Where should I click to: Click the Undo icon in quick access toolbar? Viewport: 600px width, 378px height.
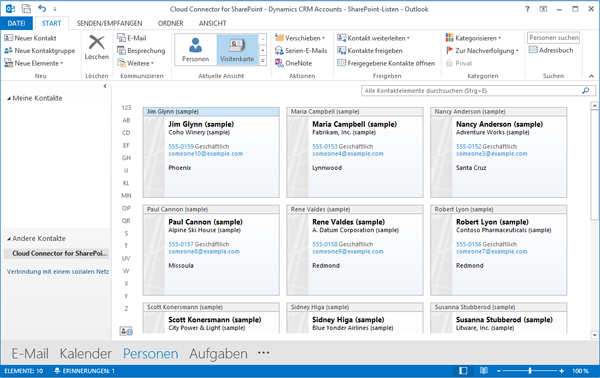42,8
